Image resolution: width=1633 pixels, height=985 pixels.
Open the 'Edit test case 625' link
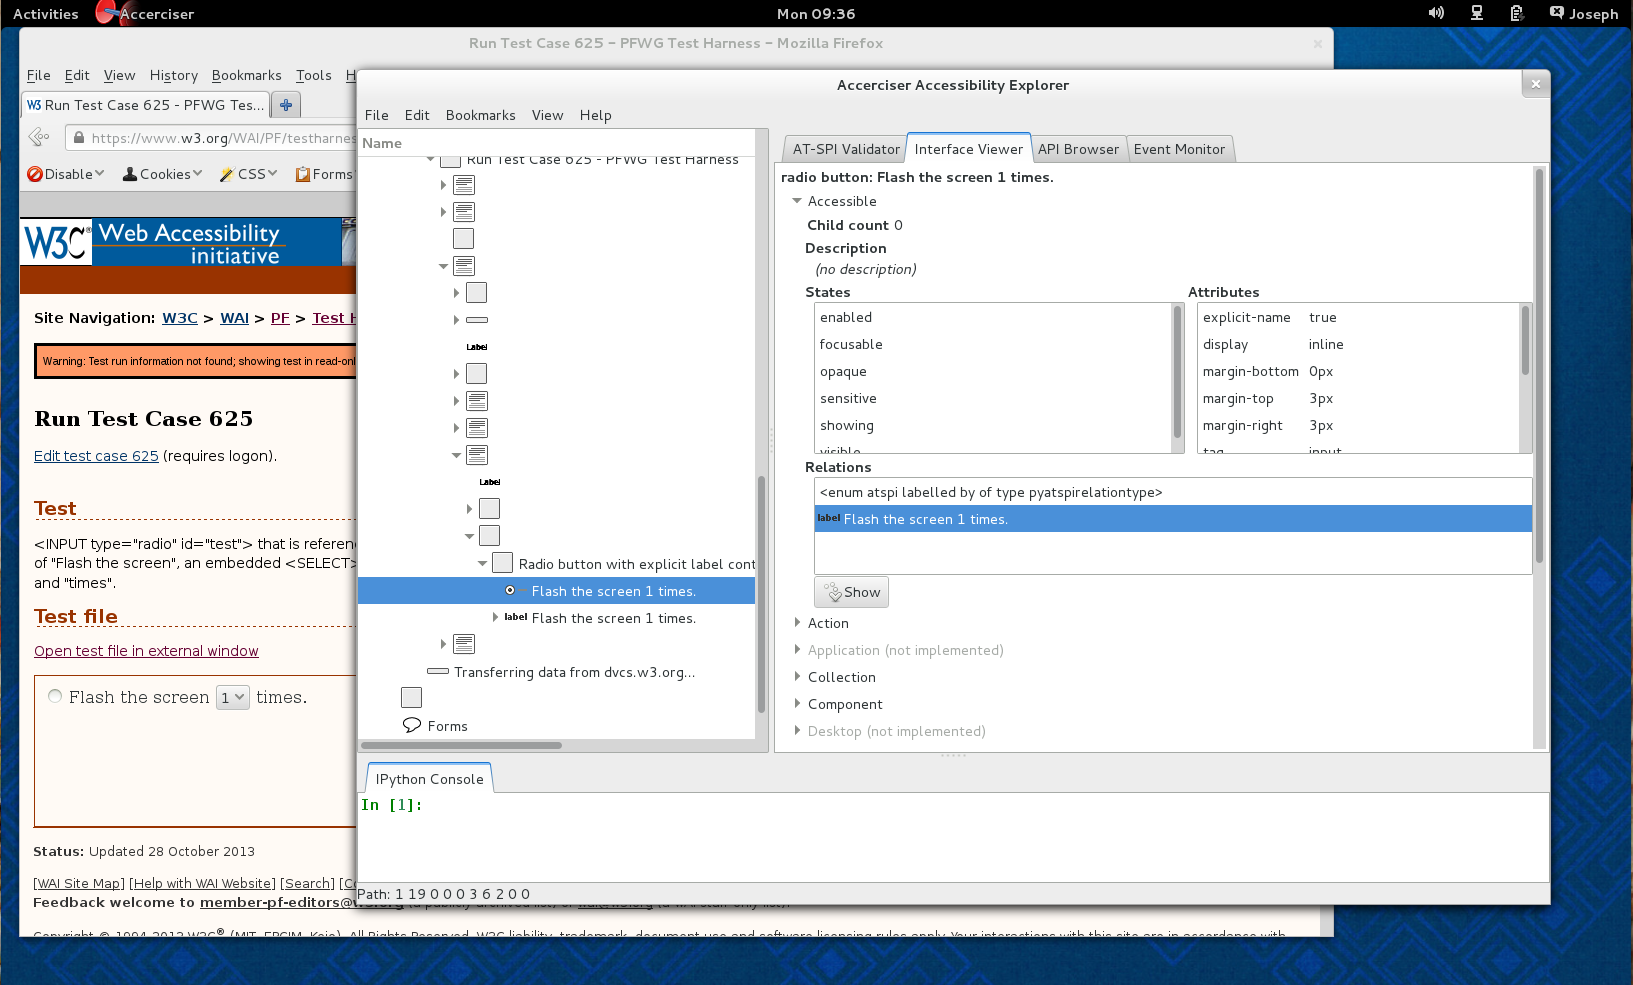click(96, 456)
